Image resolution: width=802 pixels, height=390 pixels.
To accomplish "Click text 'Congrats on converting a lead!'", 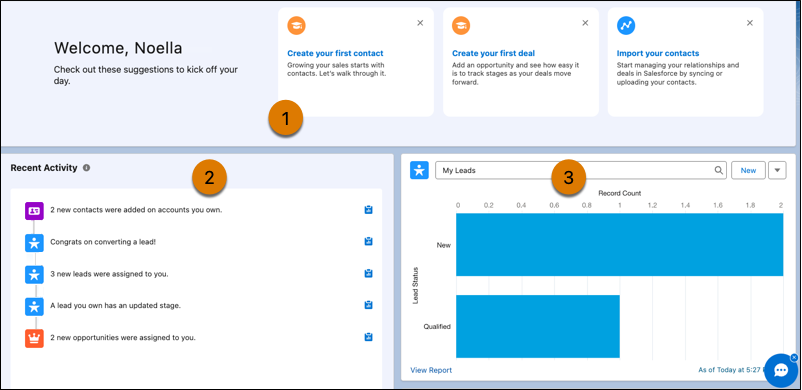I will coord(103,242).
